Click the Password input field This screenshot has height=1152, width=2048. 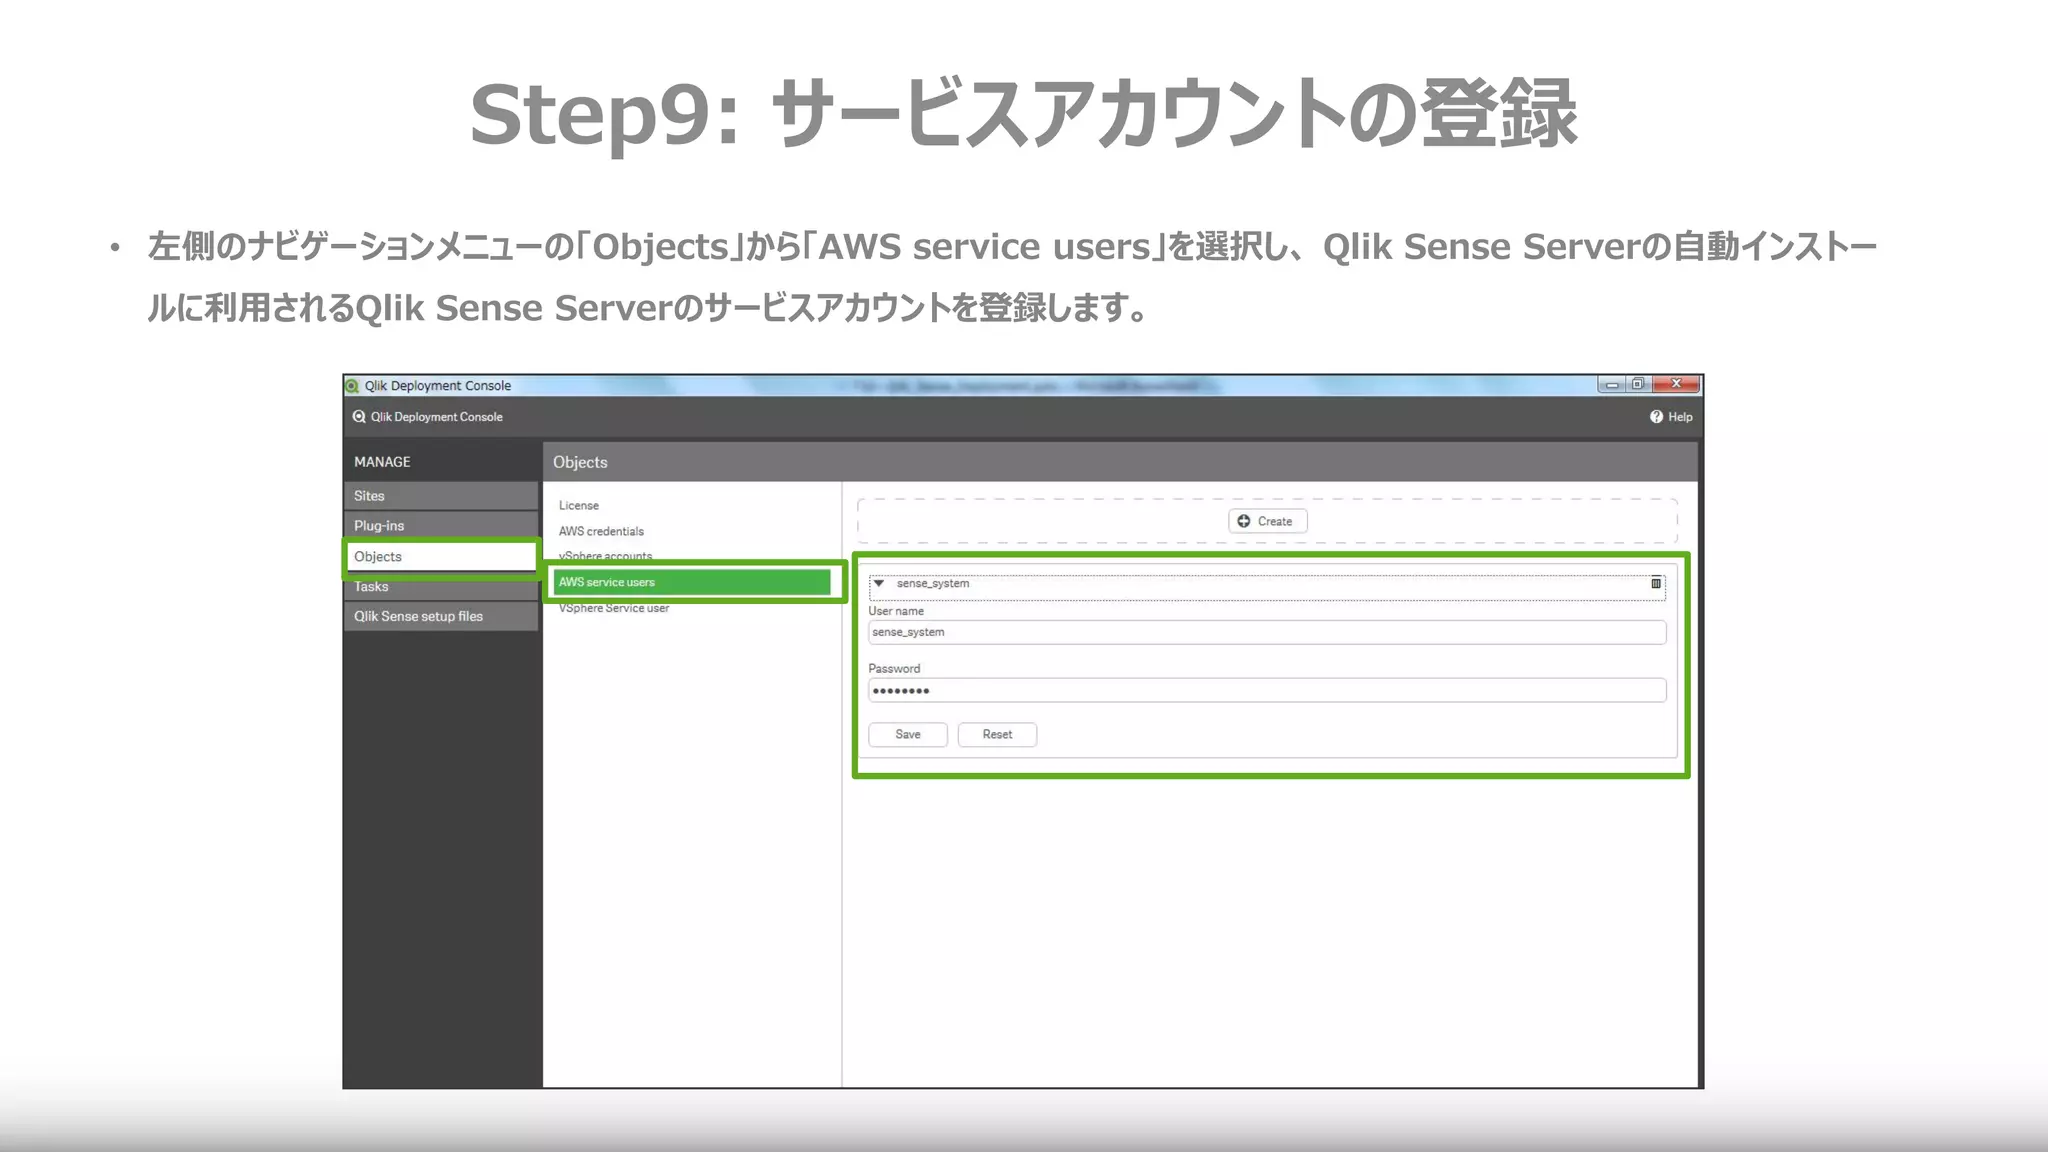(1267, 690)
